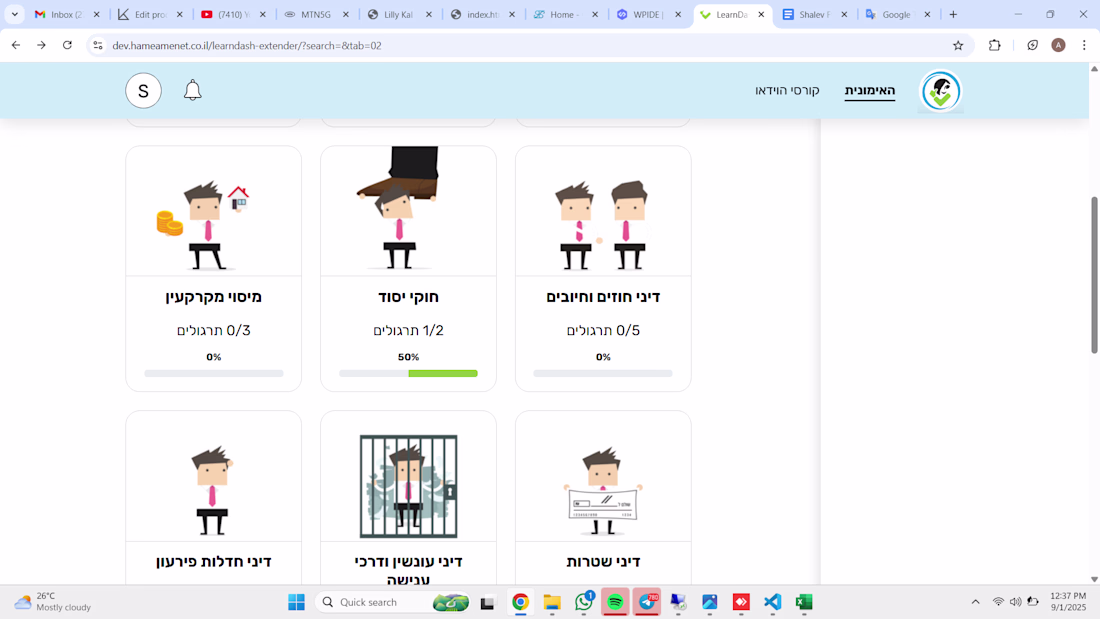Bookmark this page with the star icon
The image size is (1100, 619).
[x=958, y=46]
